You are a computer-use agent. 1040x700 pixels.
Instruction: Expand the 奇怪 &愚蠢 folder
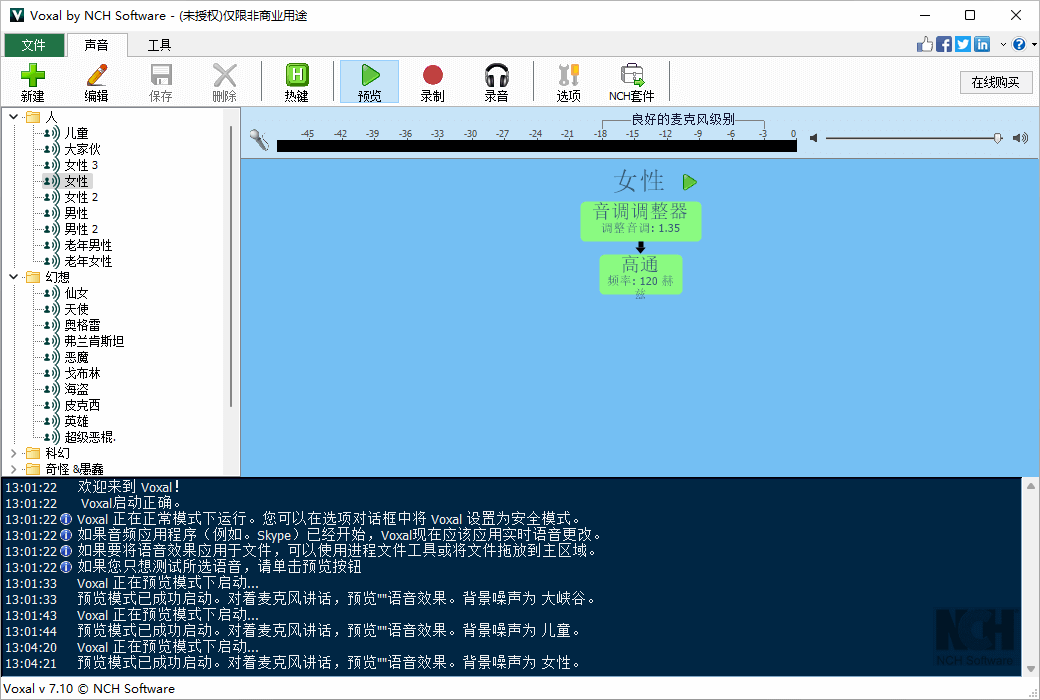pos(13,469)
